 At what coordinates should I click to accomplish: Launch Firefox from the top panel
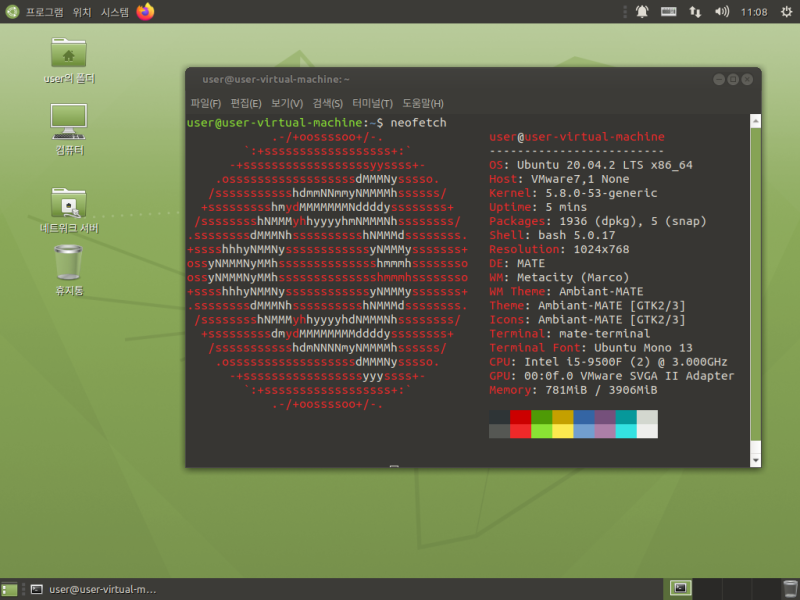[x=145, y=11]
